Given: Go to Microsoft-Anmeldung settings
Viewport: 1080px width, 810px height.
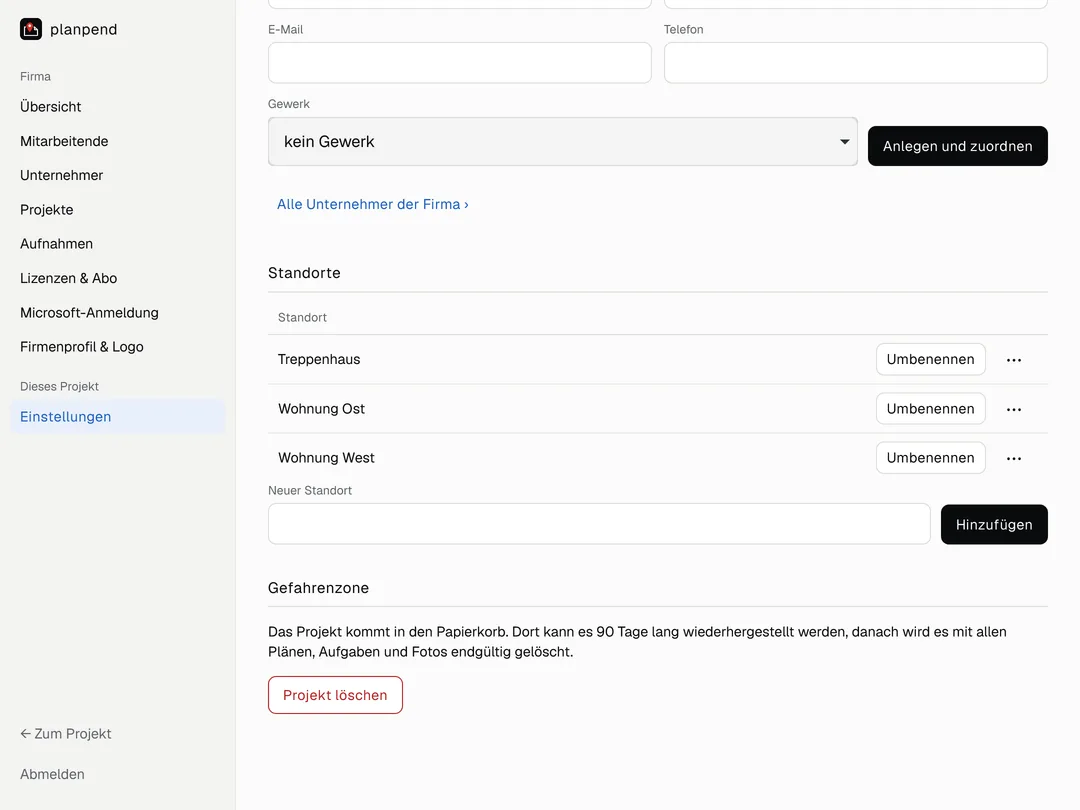Looking at the screenshot, I should coord(89,313).
